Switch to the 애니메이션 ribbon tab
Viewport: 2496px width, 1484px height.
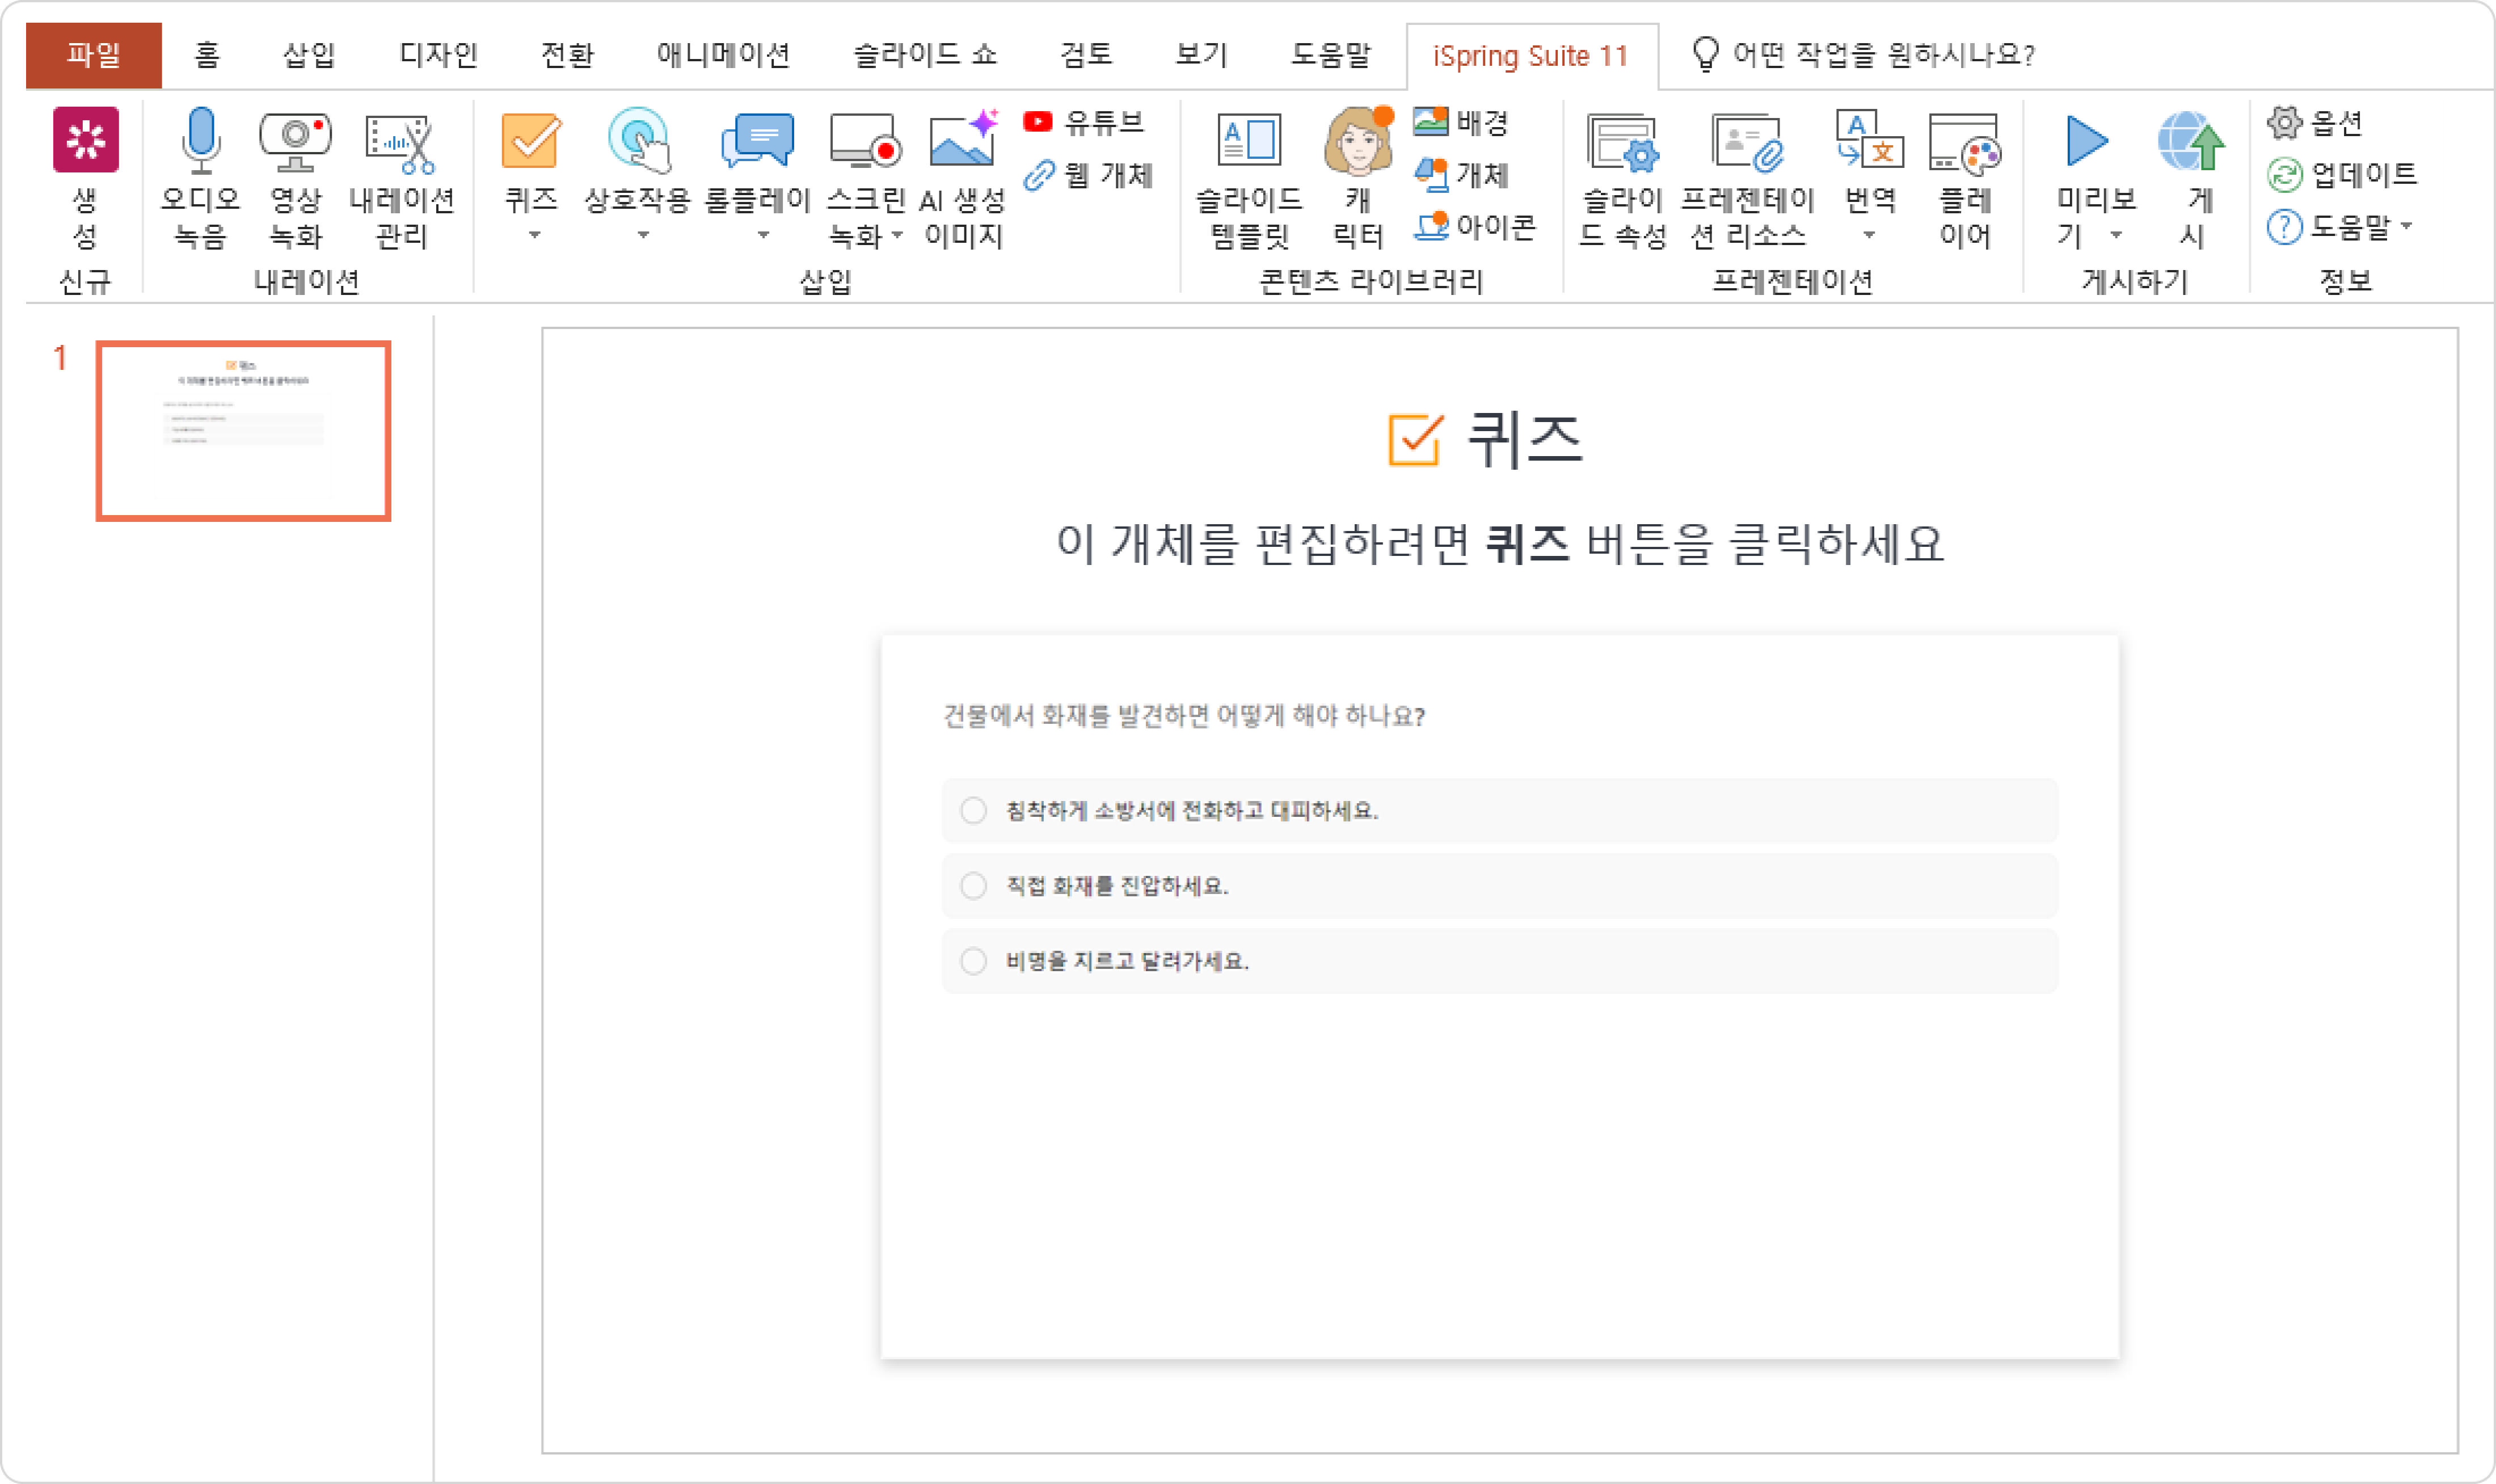coord(723,54)
